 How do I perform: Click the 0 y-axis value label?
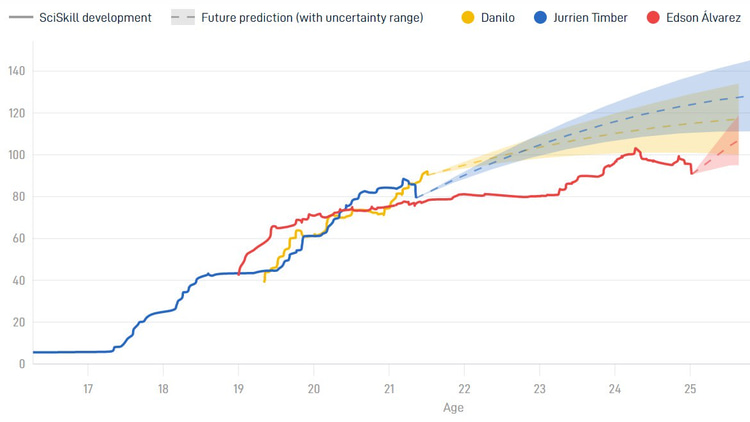[x=22, y=364]
